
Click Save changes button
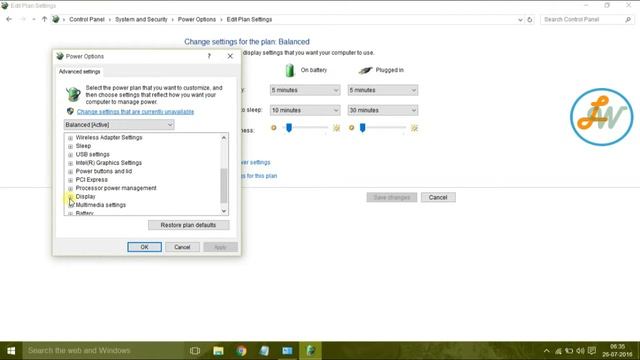click(392, 197)
